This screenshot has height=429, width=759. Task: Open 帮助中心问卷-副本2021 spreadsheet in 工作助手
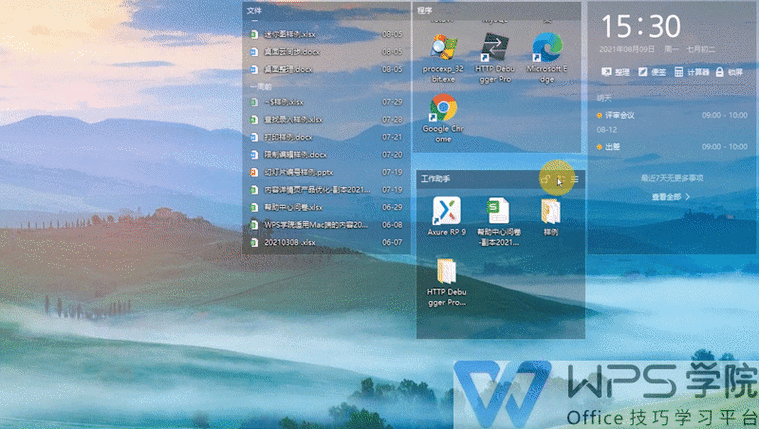coord(499,221)
